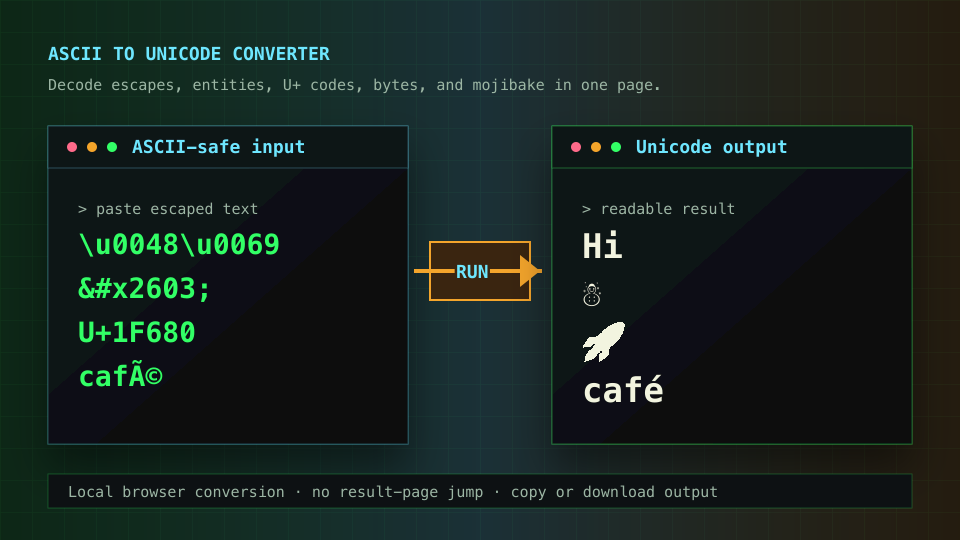Click the rocket emoji in the output
This screenshot has height=540, width=960.
click(604, 342)
